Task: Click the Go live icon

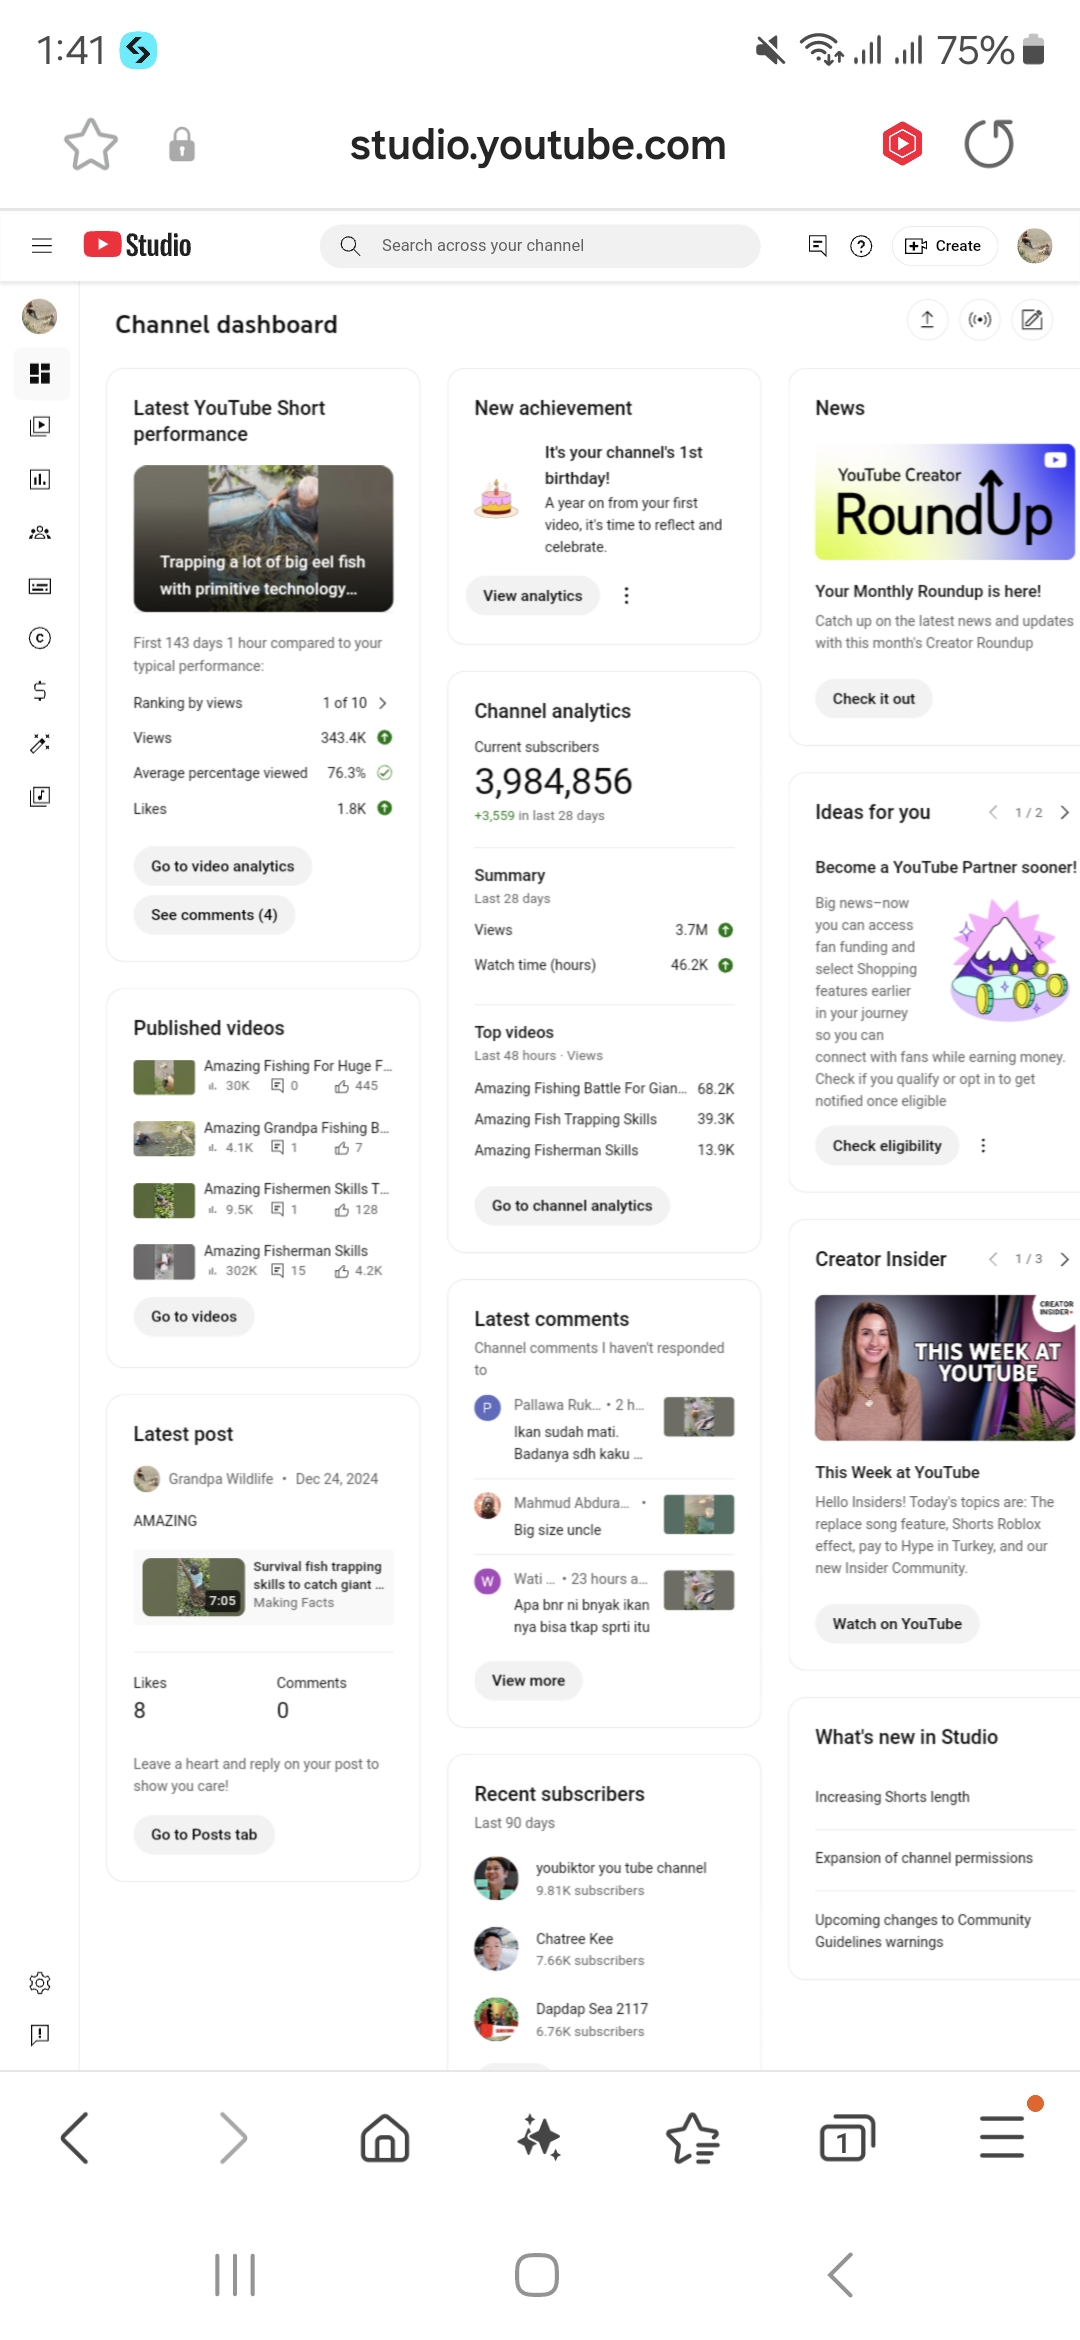Action: (980, 320)
